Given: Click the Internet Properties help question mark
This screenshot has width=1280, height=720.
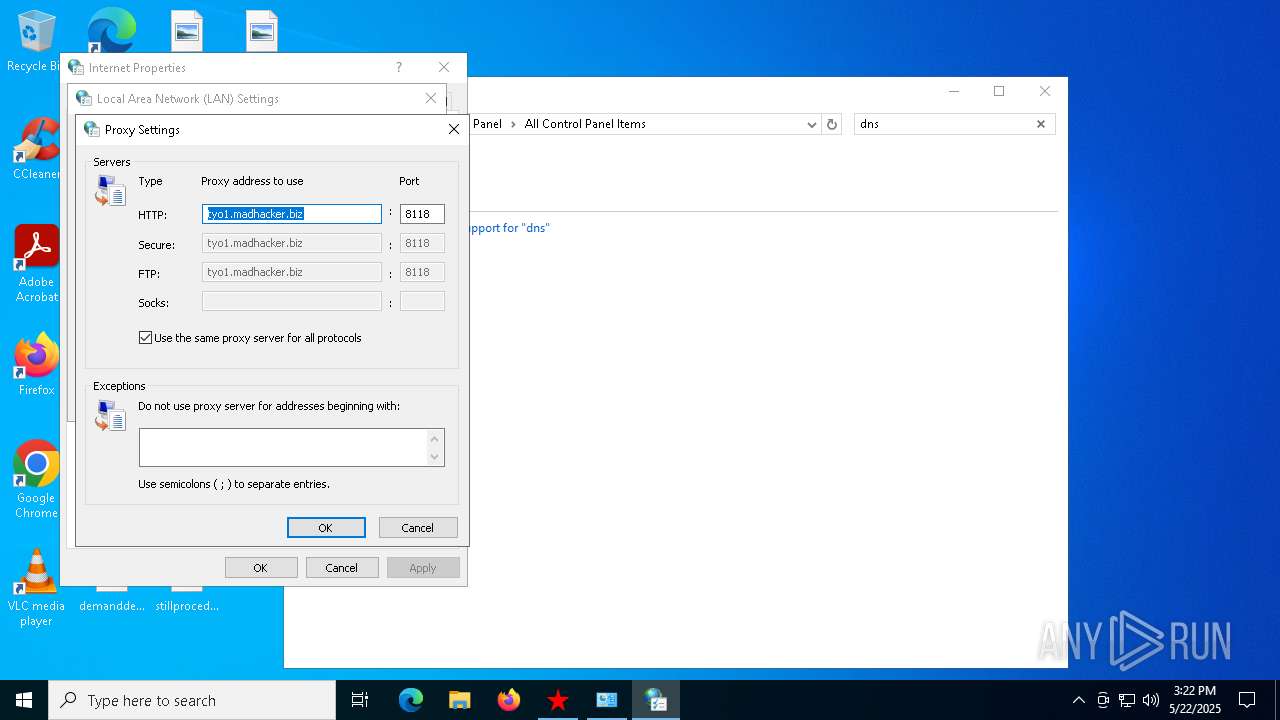Looking at the screenshot, I should pyautogui.click(x=399, y=67).
